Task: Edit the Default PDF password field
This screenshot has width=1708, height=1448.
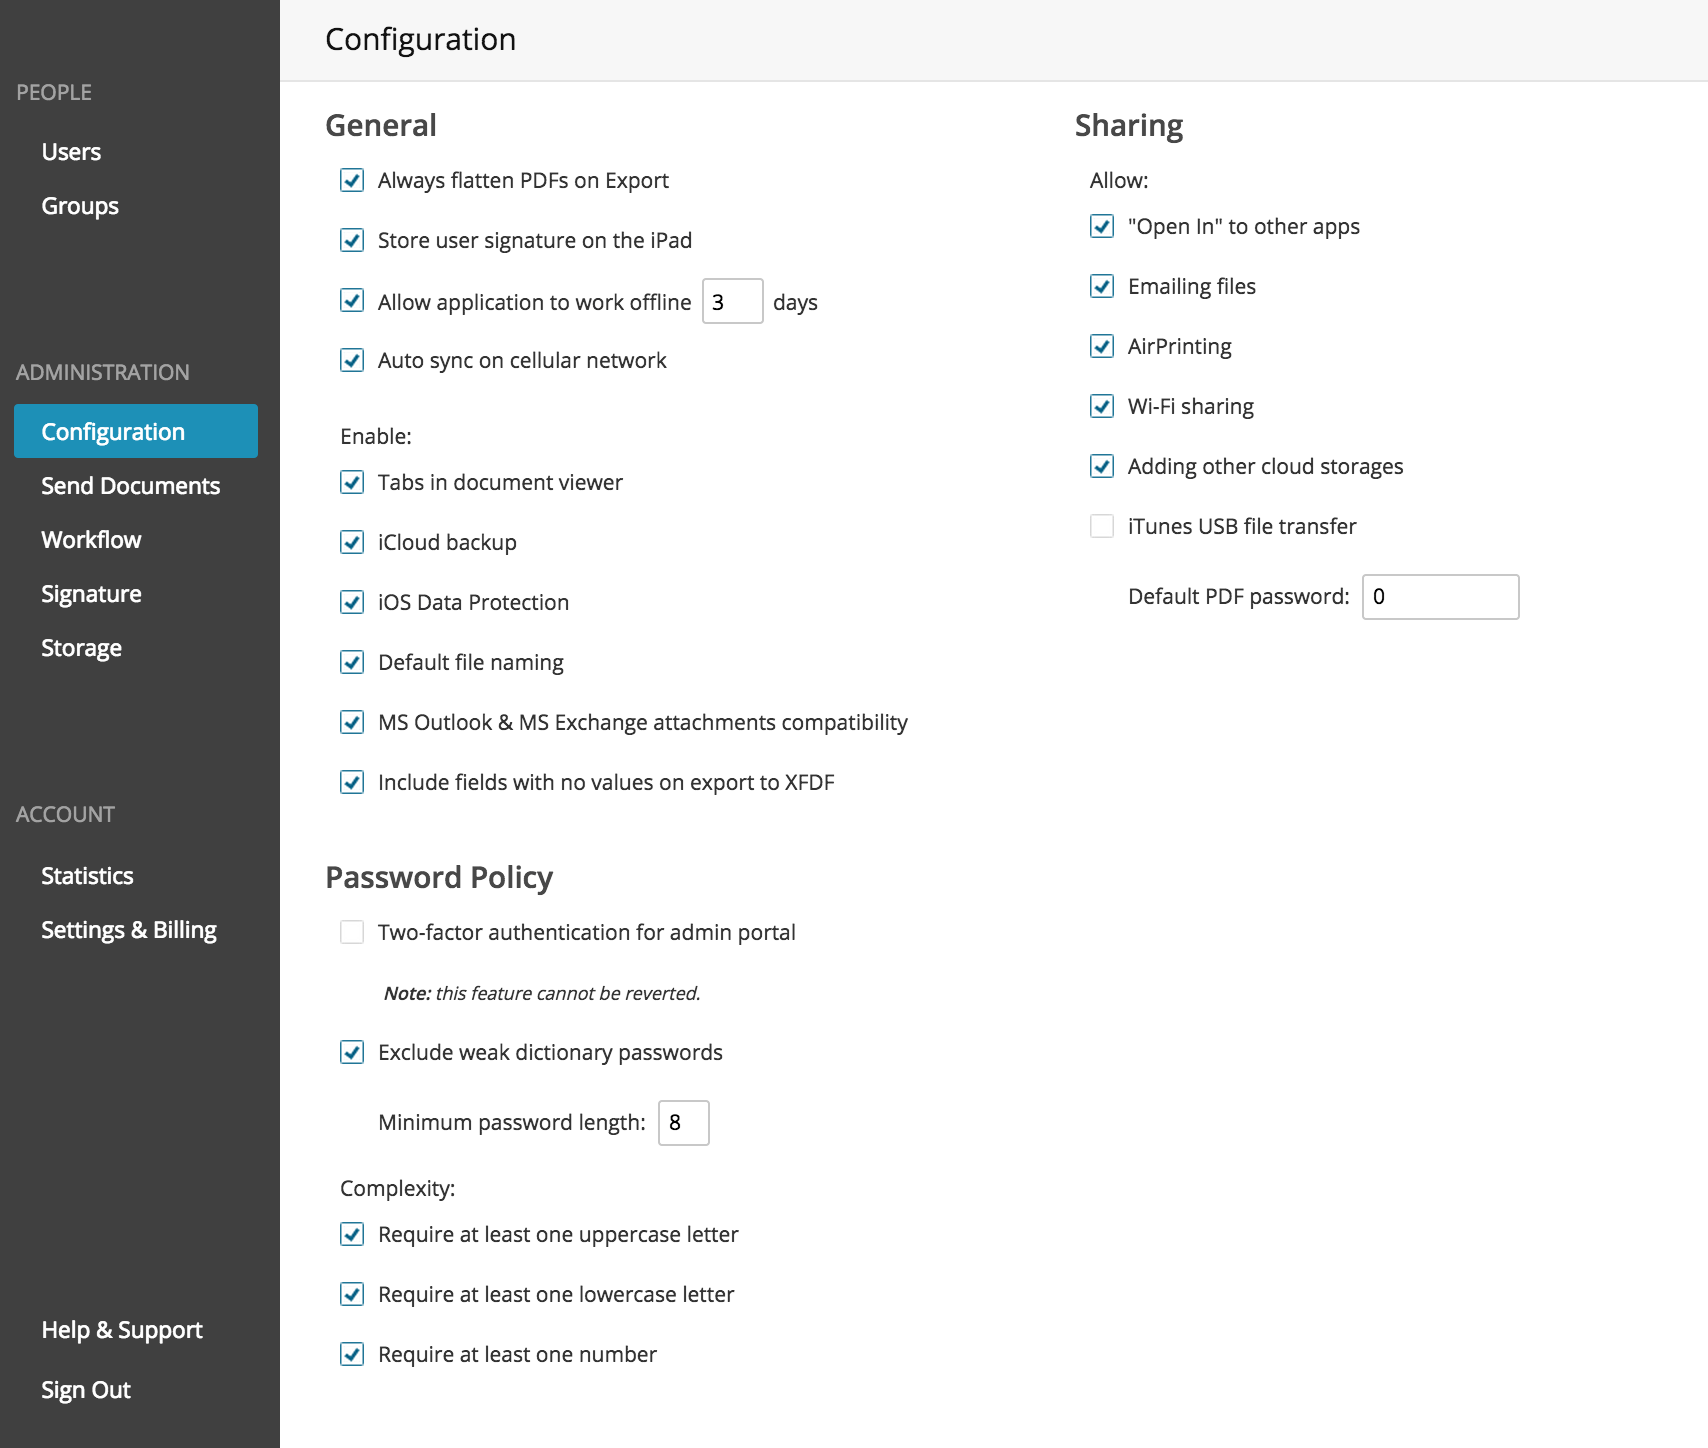Action: 1440,597
